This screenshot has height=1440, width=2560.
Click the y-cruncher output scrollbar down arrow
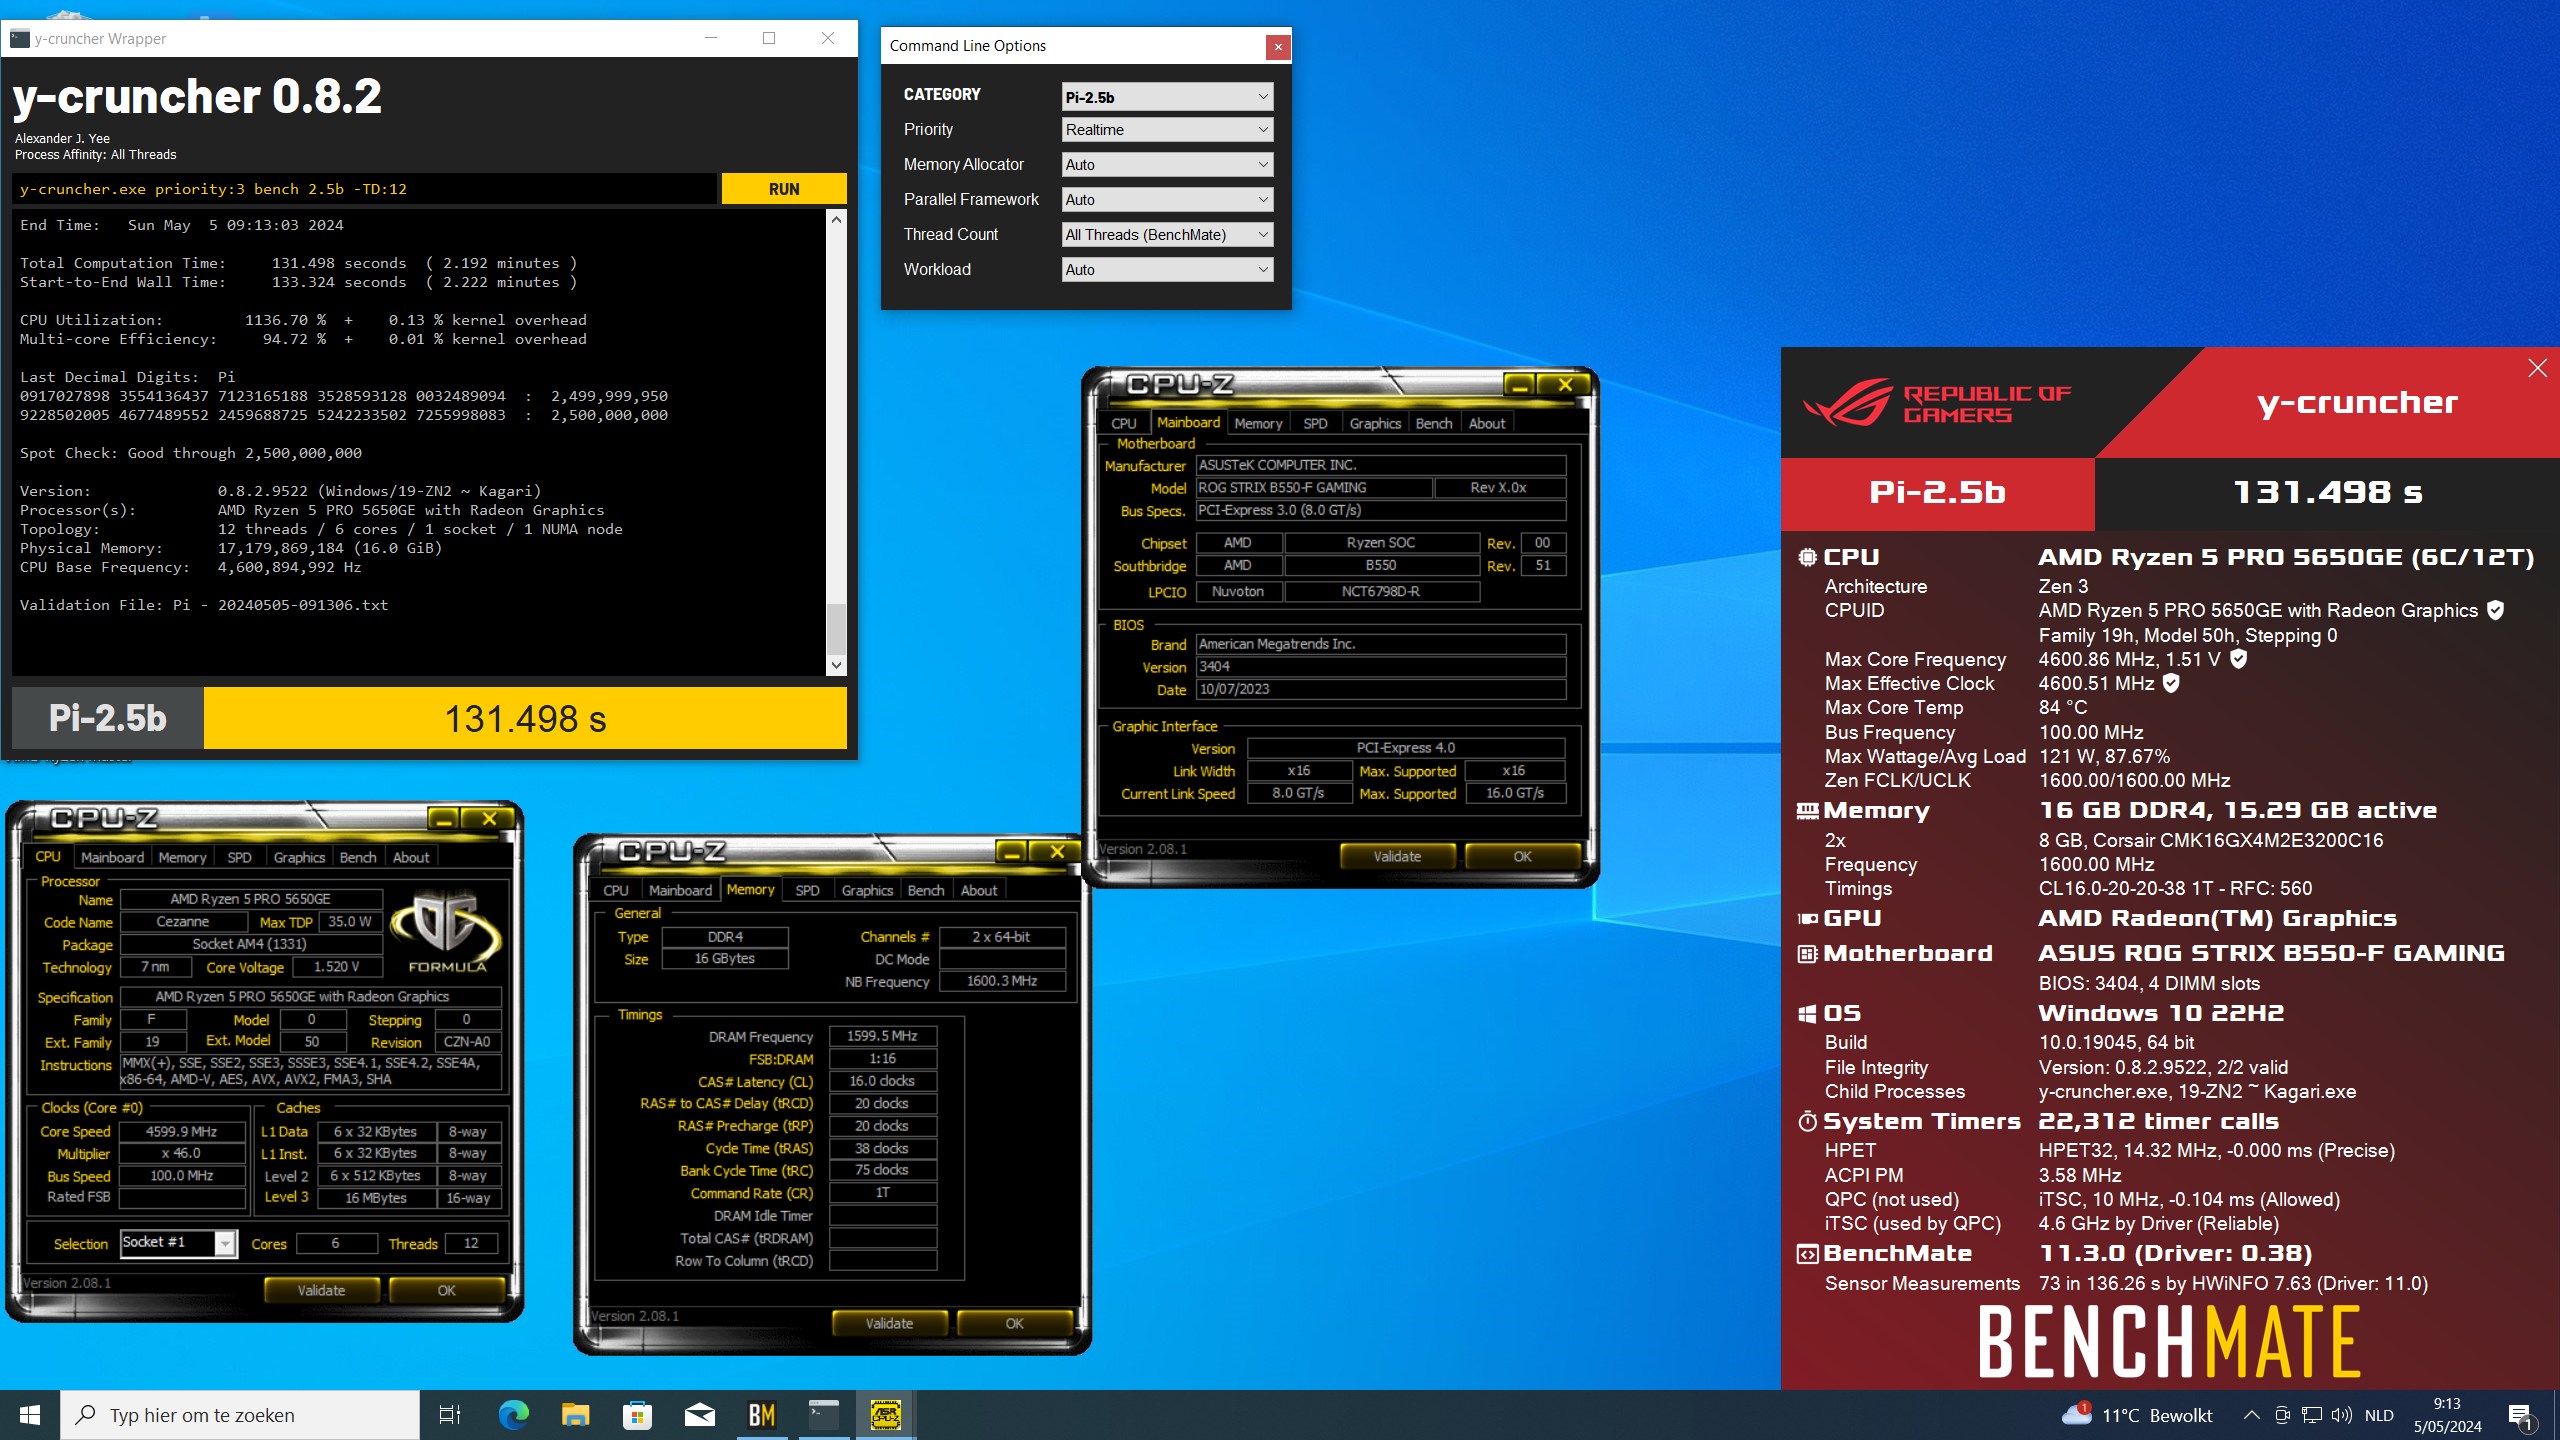click(837, 665)
